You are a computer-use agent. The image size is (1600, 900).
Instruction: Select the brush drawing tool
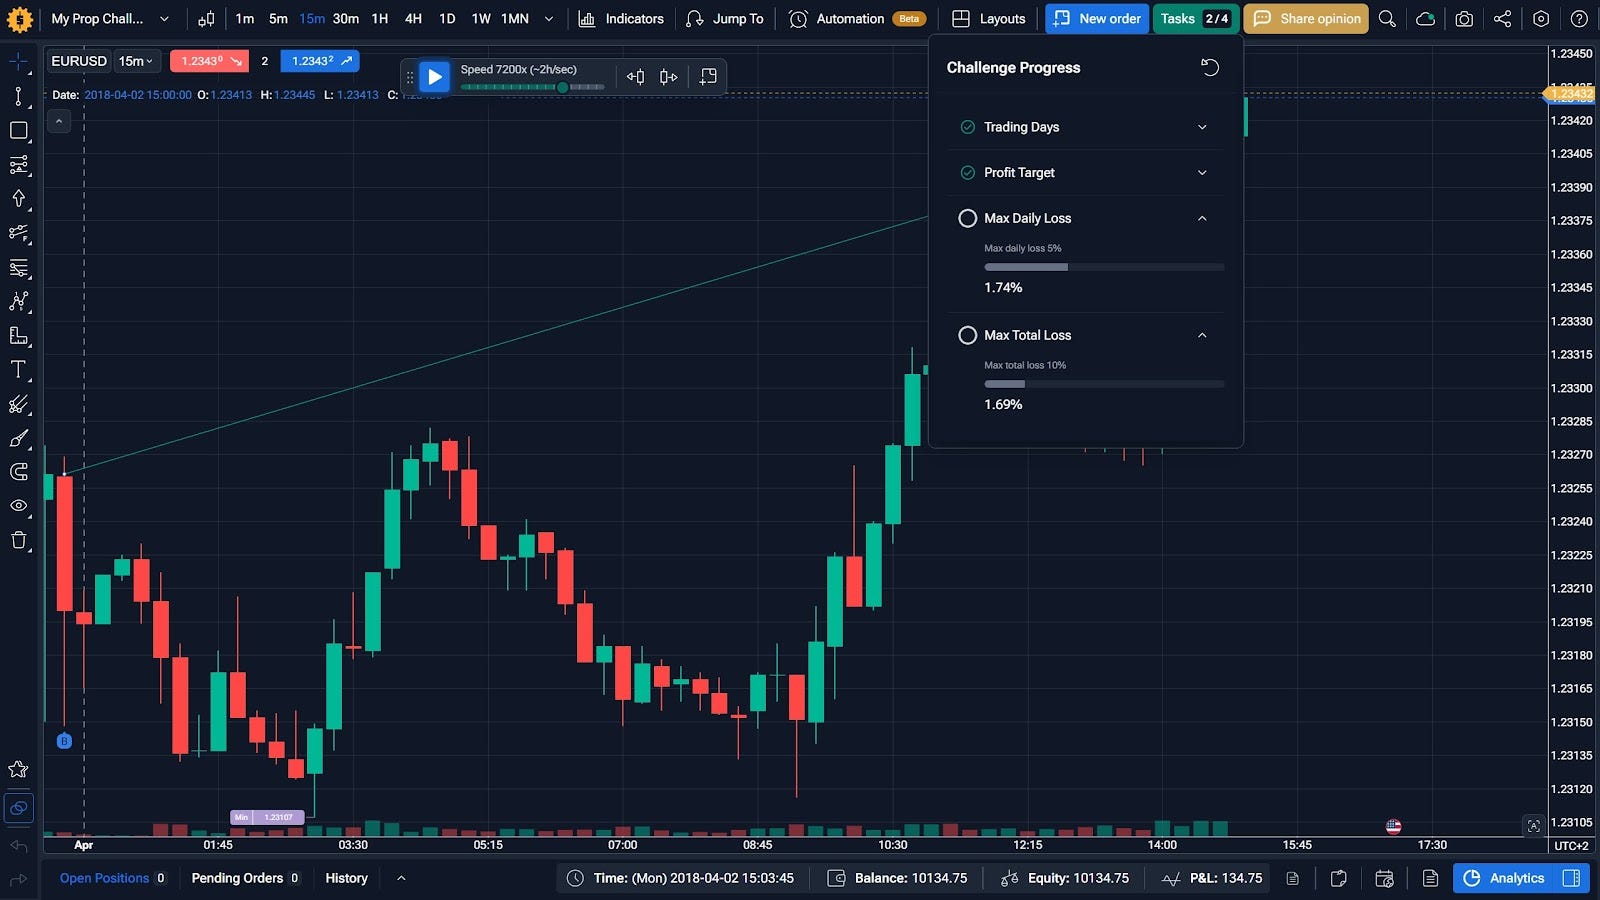(x=18, y=439)
